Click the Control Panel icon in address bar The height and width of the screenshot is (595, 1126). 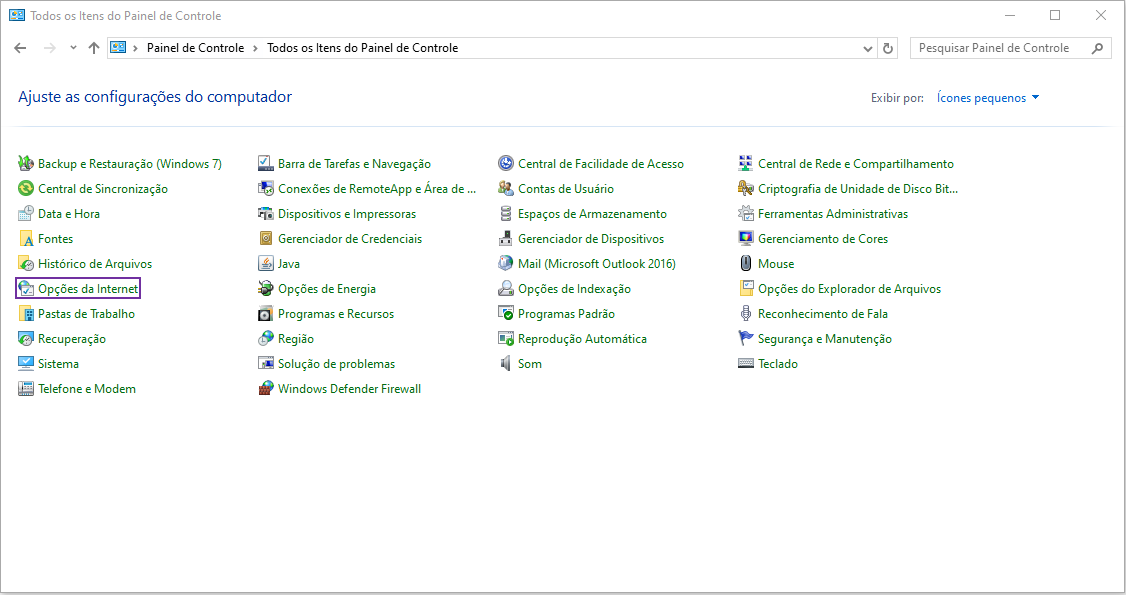point(118,48)
